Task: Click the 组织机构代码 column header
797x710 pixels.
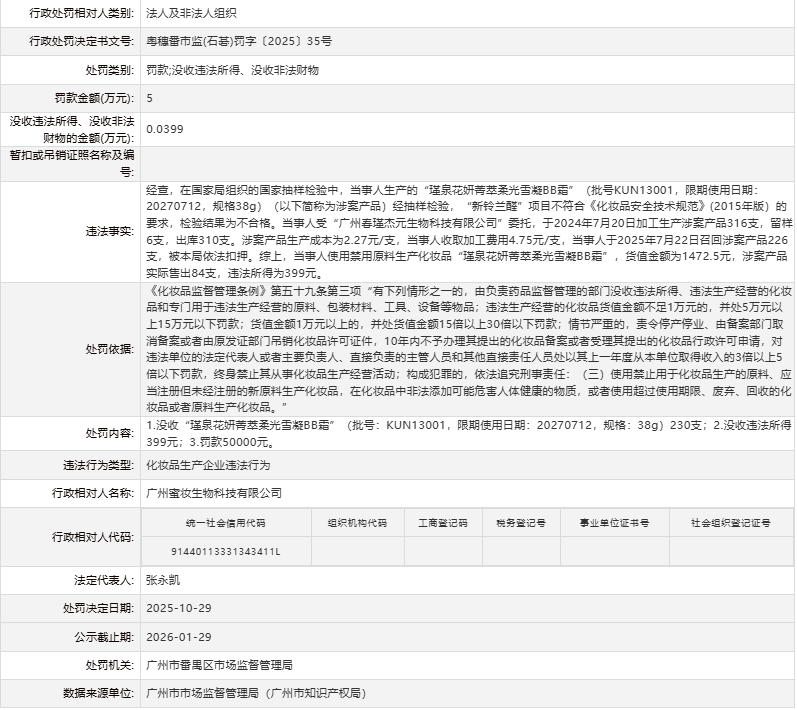Action: click(356, 522)
